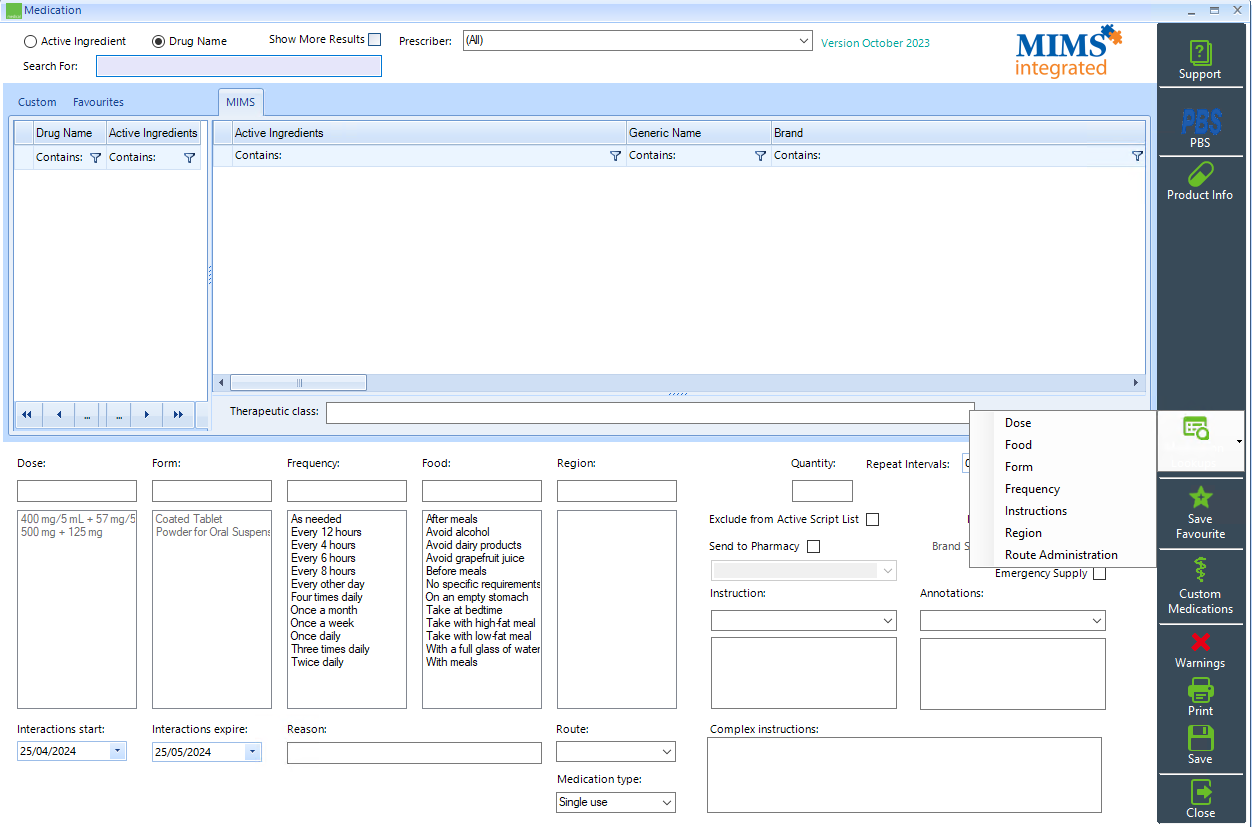The width and height of the screenshot is (1252, 827).
Task: Open the Interactions expire date picker
Action: coord(253,751)
